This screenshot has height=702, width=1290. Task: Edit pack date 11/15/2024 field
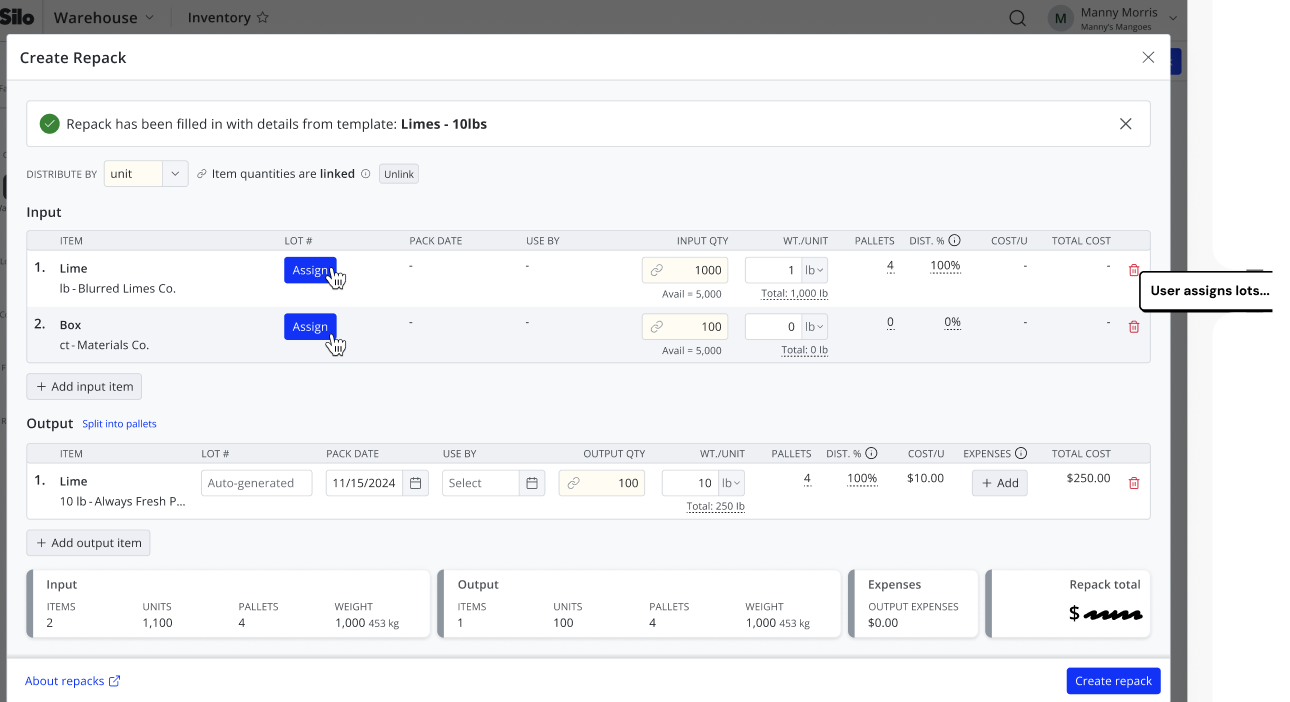[366, 483]
